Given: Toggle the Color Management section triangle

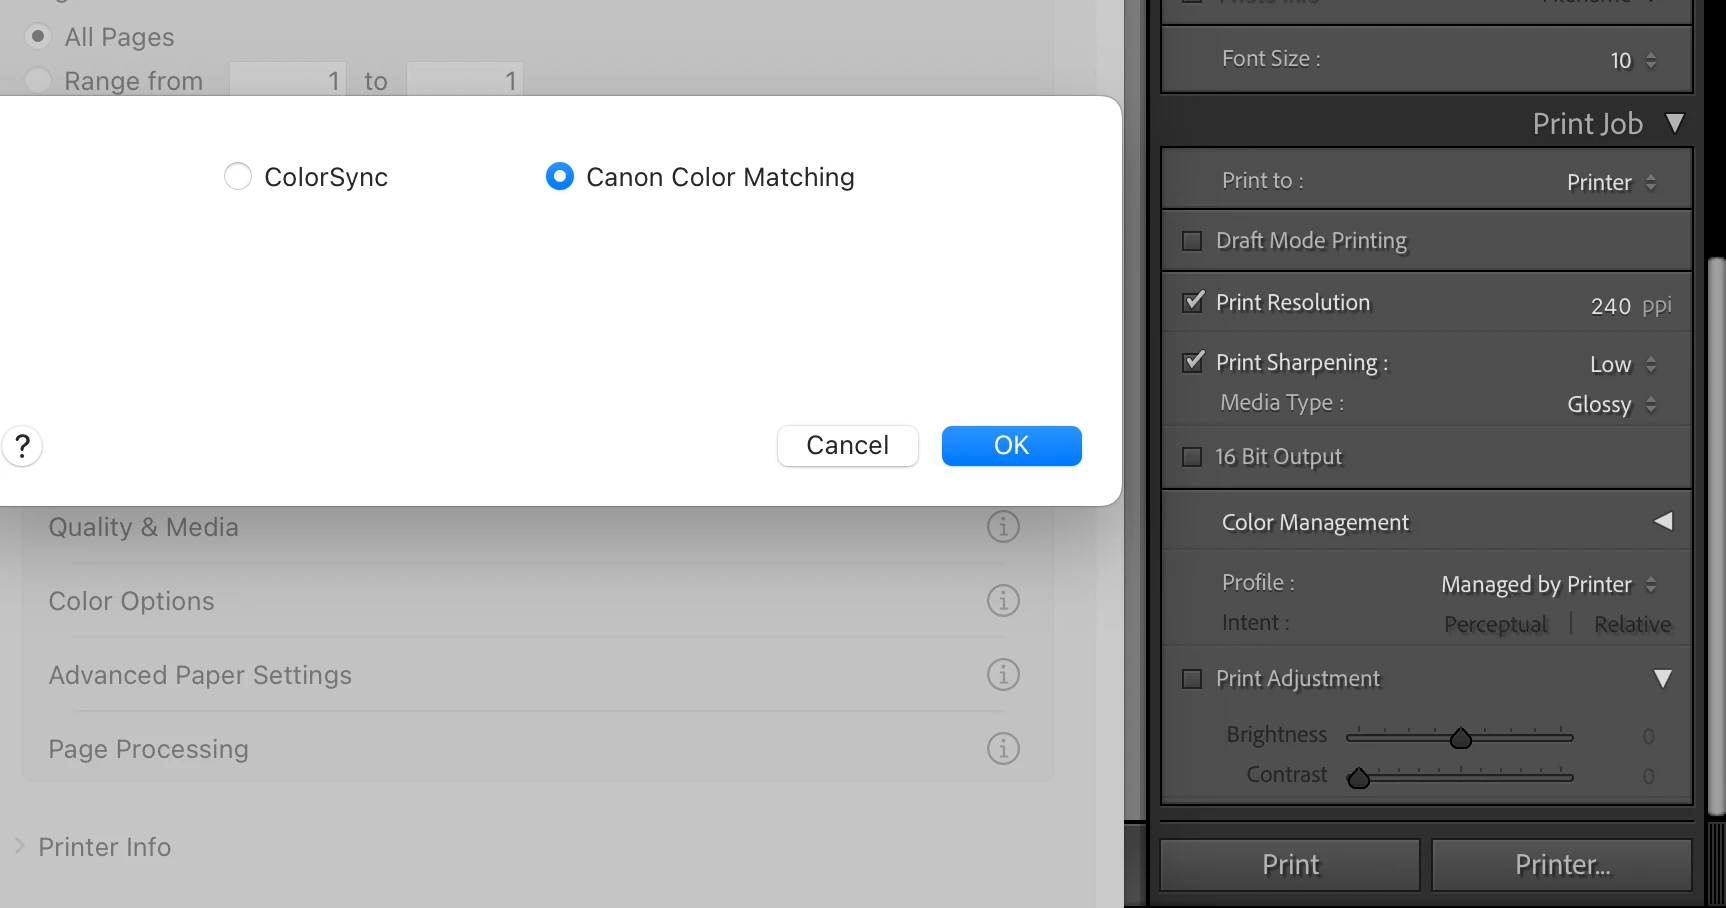Looking at the screenshot, I should point(1663,521).
